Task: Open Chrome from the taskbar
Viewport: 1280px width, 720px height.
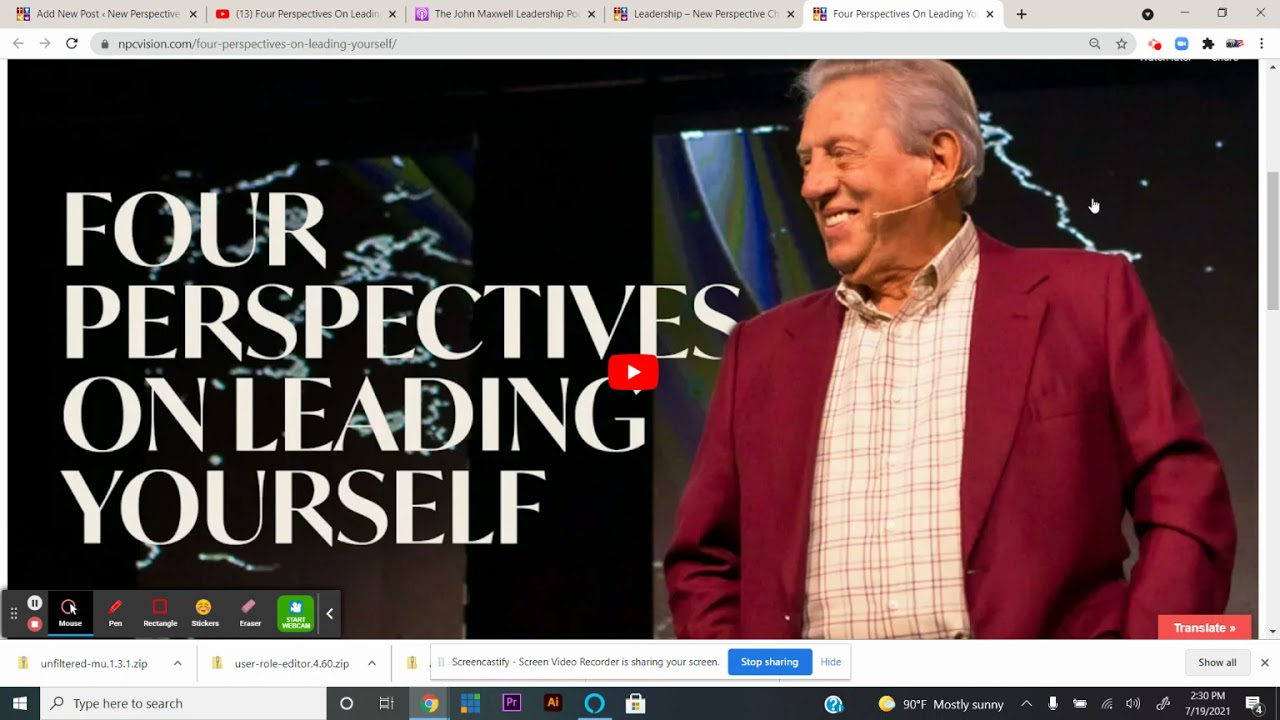Action: [429, 703]
